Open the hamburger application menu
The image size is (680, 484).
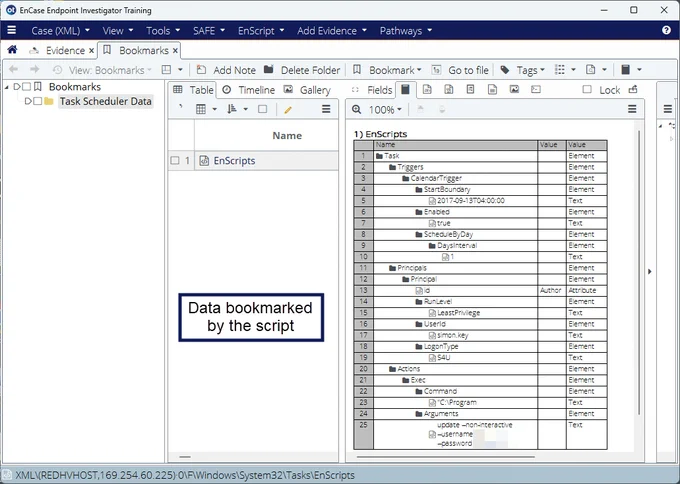coord(12,30)
